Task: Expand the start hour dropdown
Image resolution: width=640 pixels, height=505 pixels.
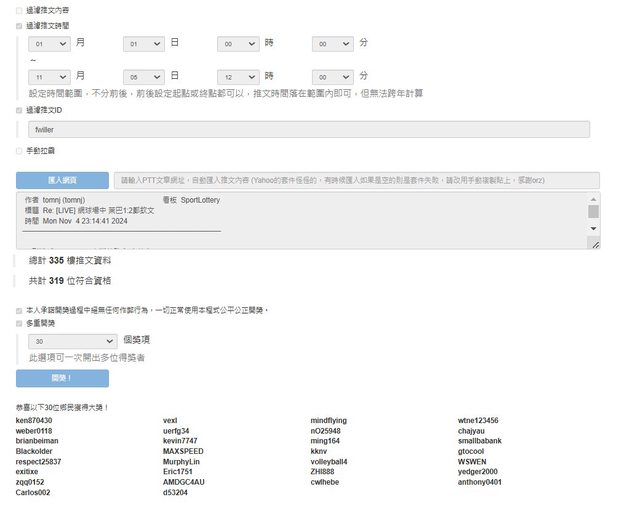Action: [x=238, y=45]
